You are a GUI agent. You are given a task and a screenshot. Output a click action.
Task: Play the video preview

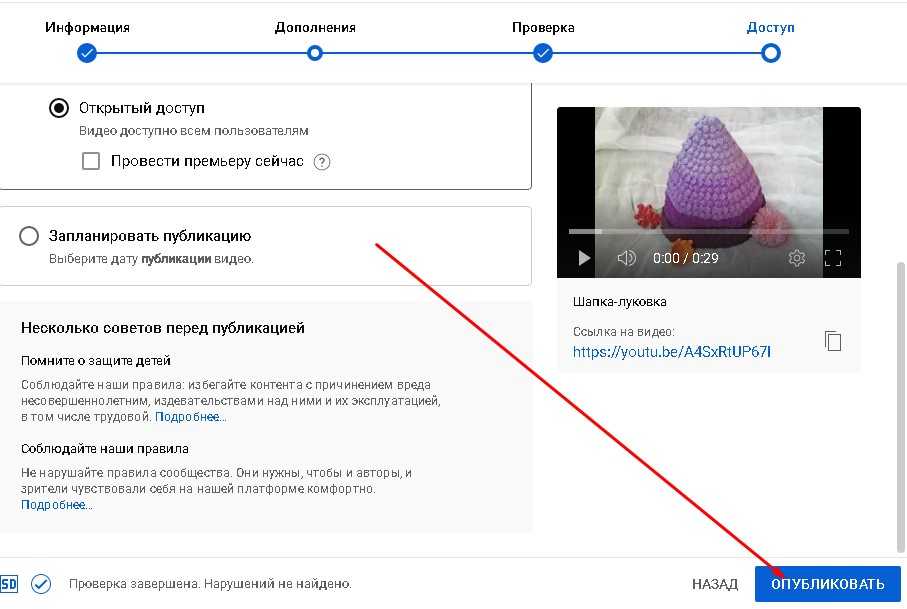[585, 258]
